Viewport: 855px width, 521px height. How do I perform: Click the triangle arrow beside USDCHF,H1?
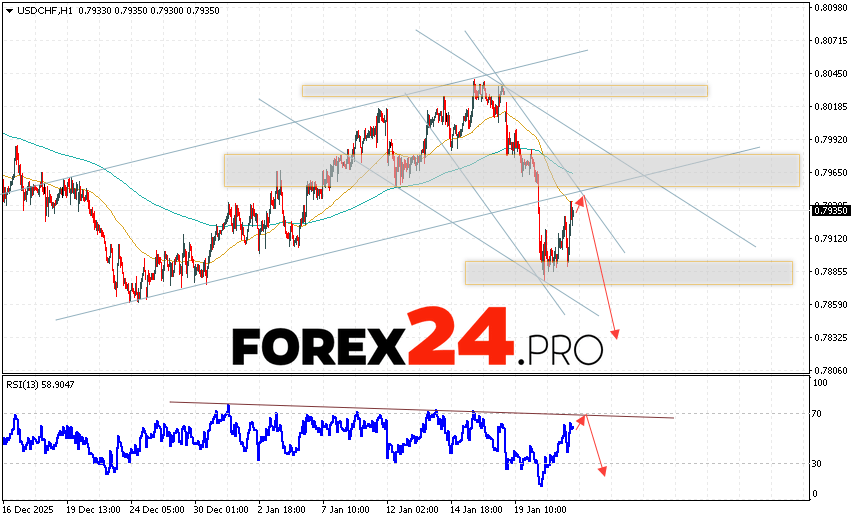pyautogui.click(x=8, y=10)
